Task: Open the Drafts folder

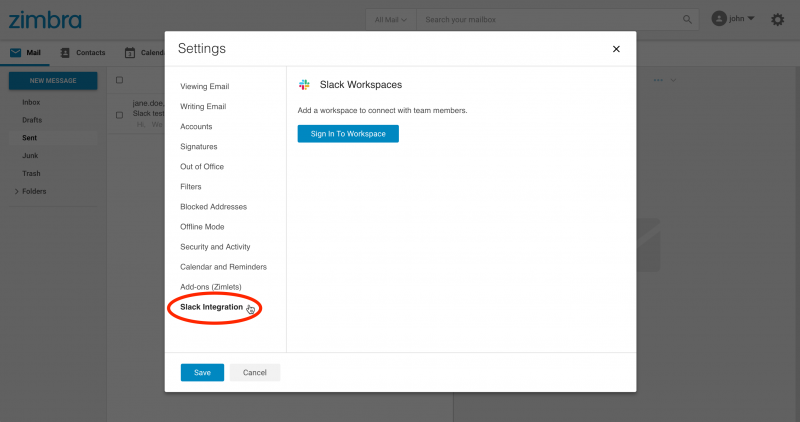Action: [x=32, y=120]
